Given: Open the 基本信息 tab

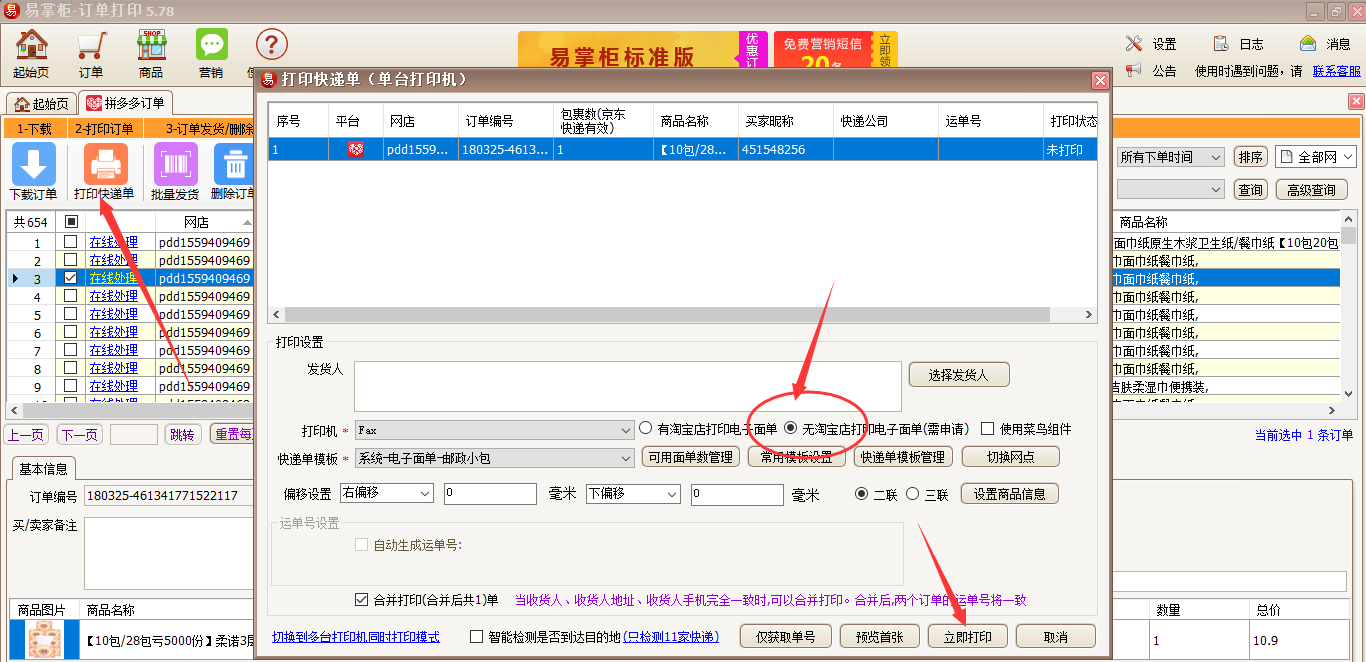Looking at the screenshot, I should point(43,469).
